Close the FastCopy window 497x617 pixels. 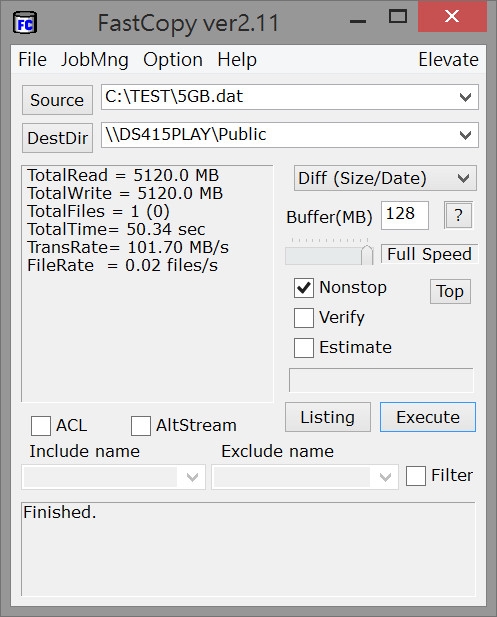[x=452, y=16]
